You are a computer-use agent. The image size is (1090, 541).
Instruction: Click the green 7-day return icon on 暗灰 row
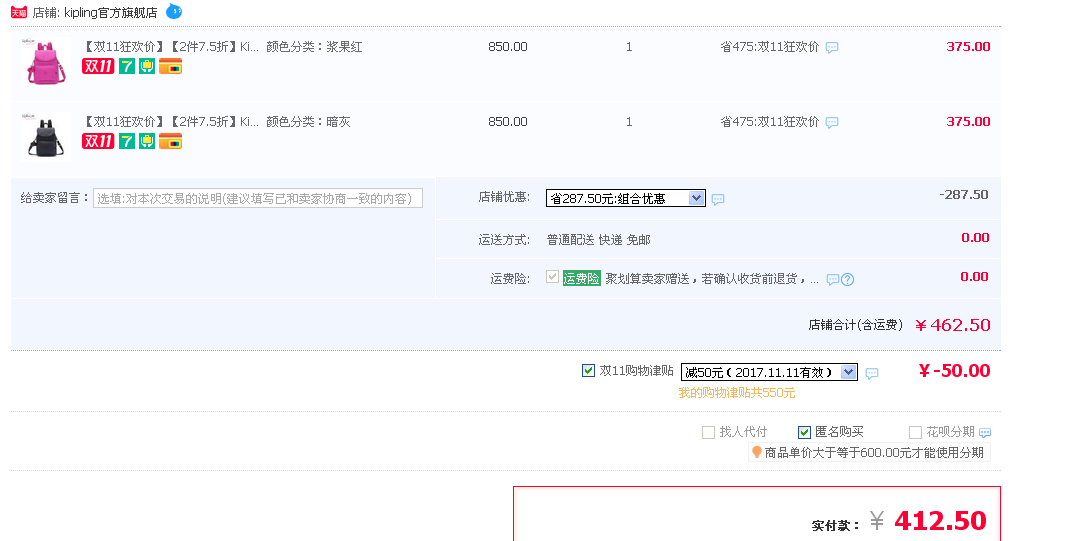[127, 141]
